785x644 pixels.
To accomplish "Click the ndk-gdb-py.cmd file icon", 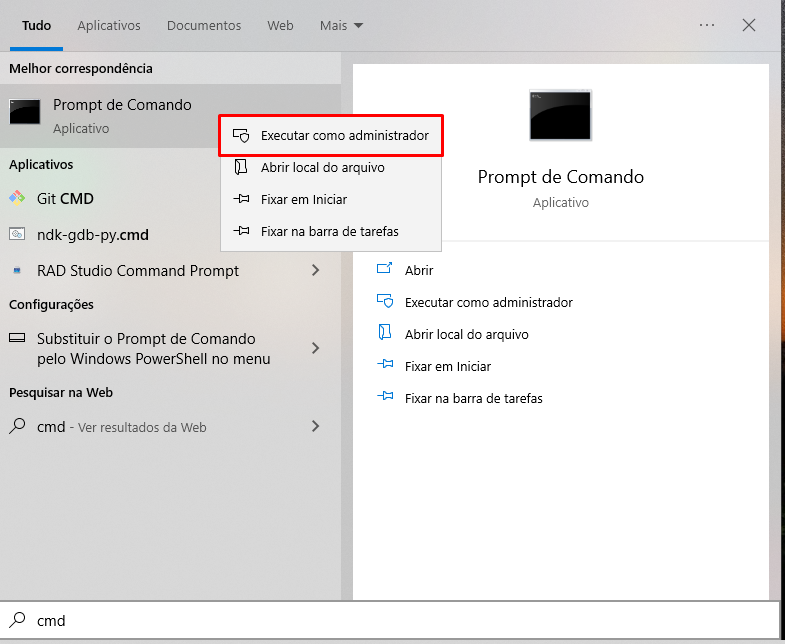I will (x=17, y=234).
